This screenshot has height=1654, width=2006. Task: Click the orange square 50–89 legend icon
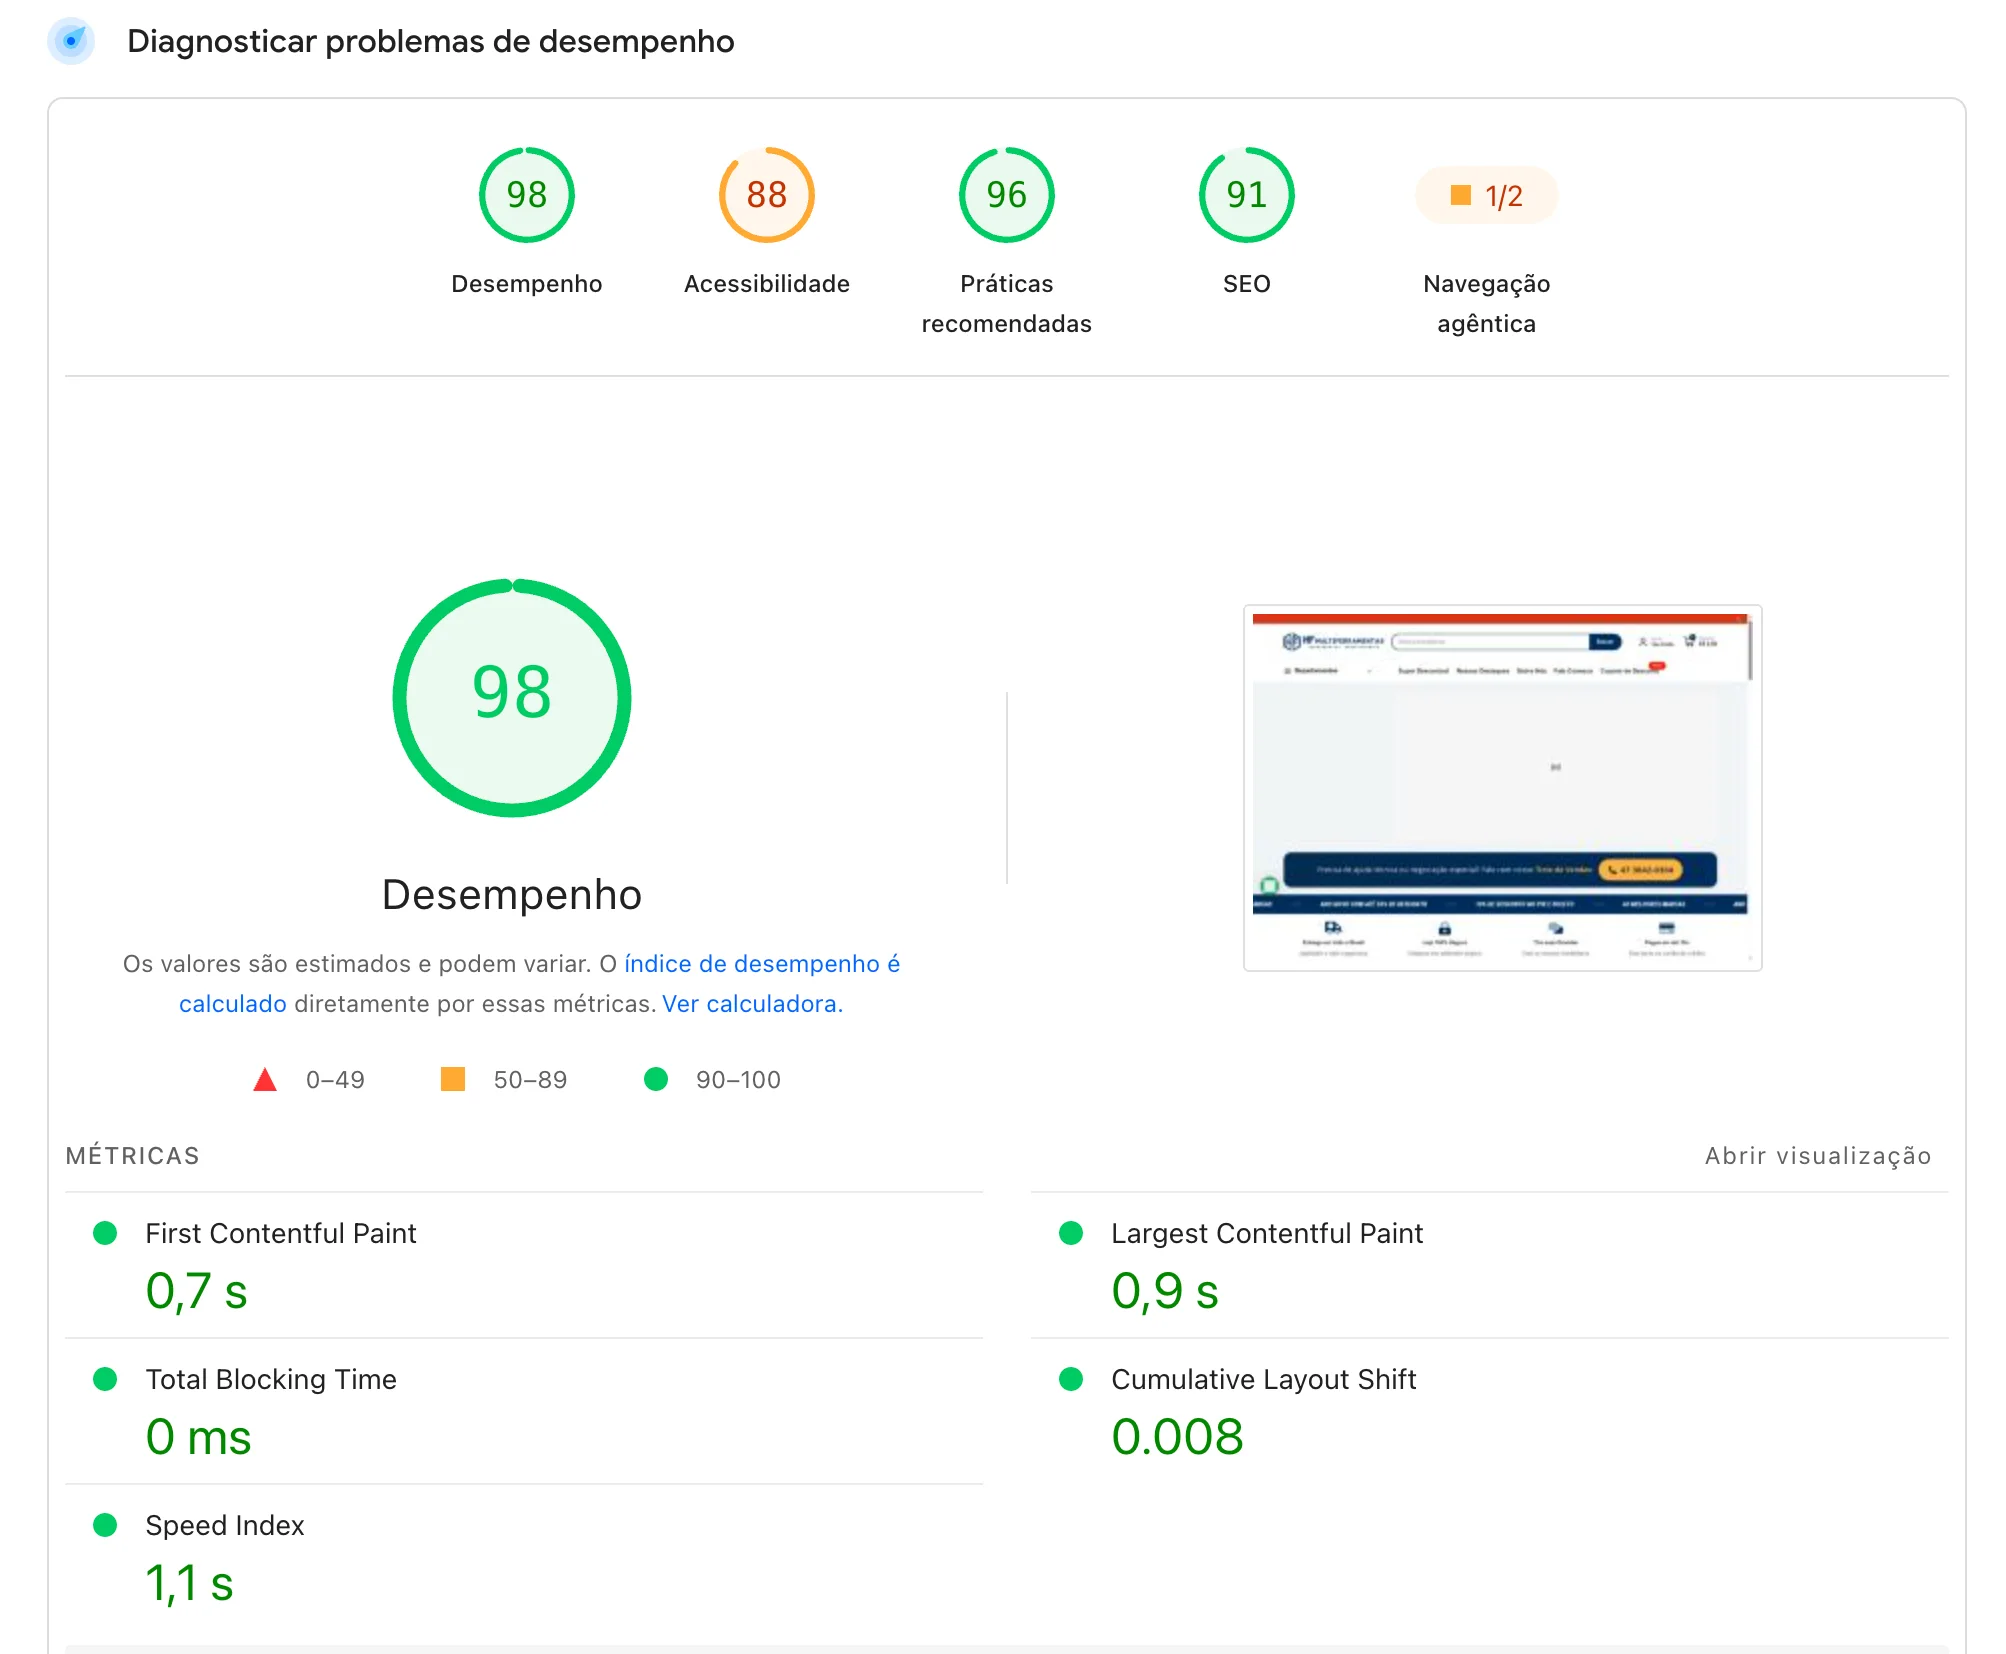[453, 1079]
